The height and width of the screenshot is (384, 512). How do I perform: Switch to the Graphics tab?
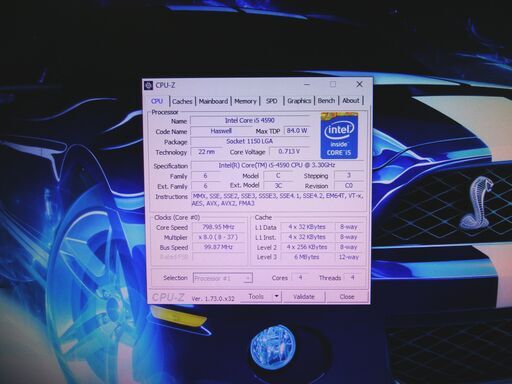tap(299, 101)
